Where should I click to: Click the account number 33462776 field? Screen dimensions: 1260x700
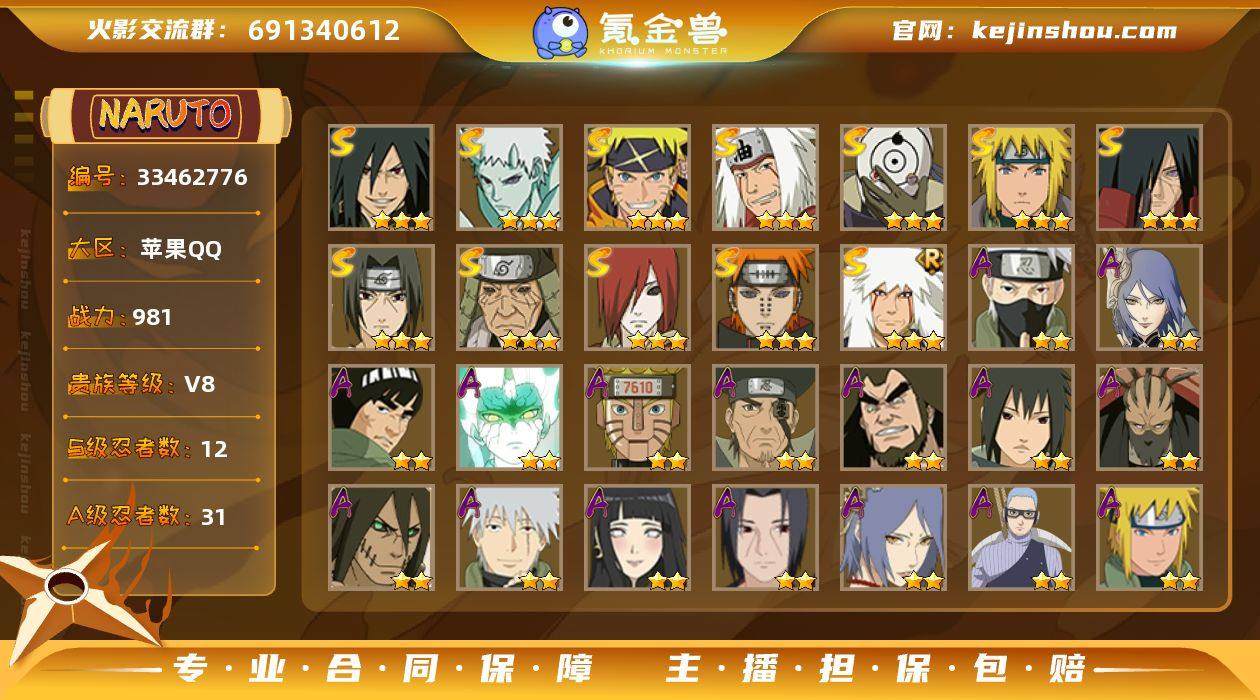click(158, 178)
